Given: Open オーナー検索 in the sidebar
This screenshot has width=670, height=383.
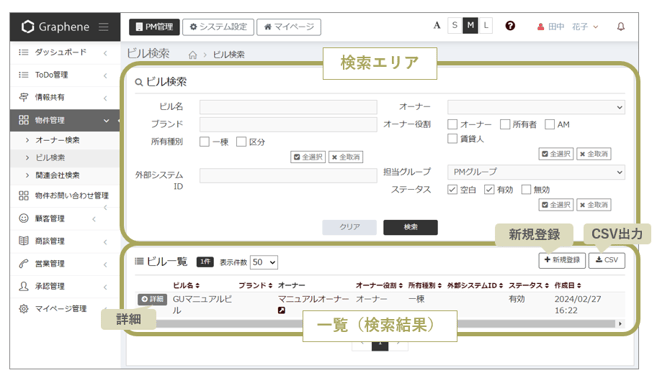Looking at the screenshot, I should pyautogui.click(x=57, y=140).
